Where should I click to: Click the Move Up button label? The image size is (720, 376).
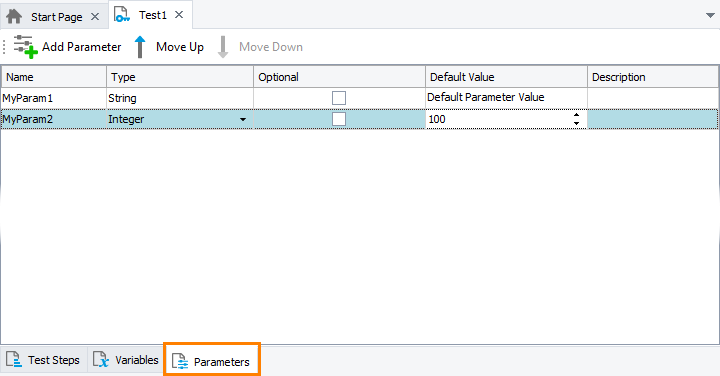180,47
